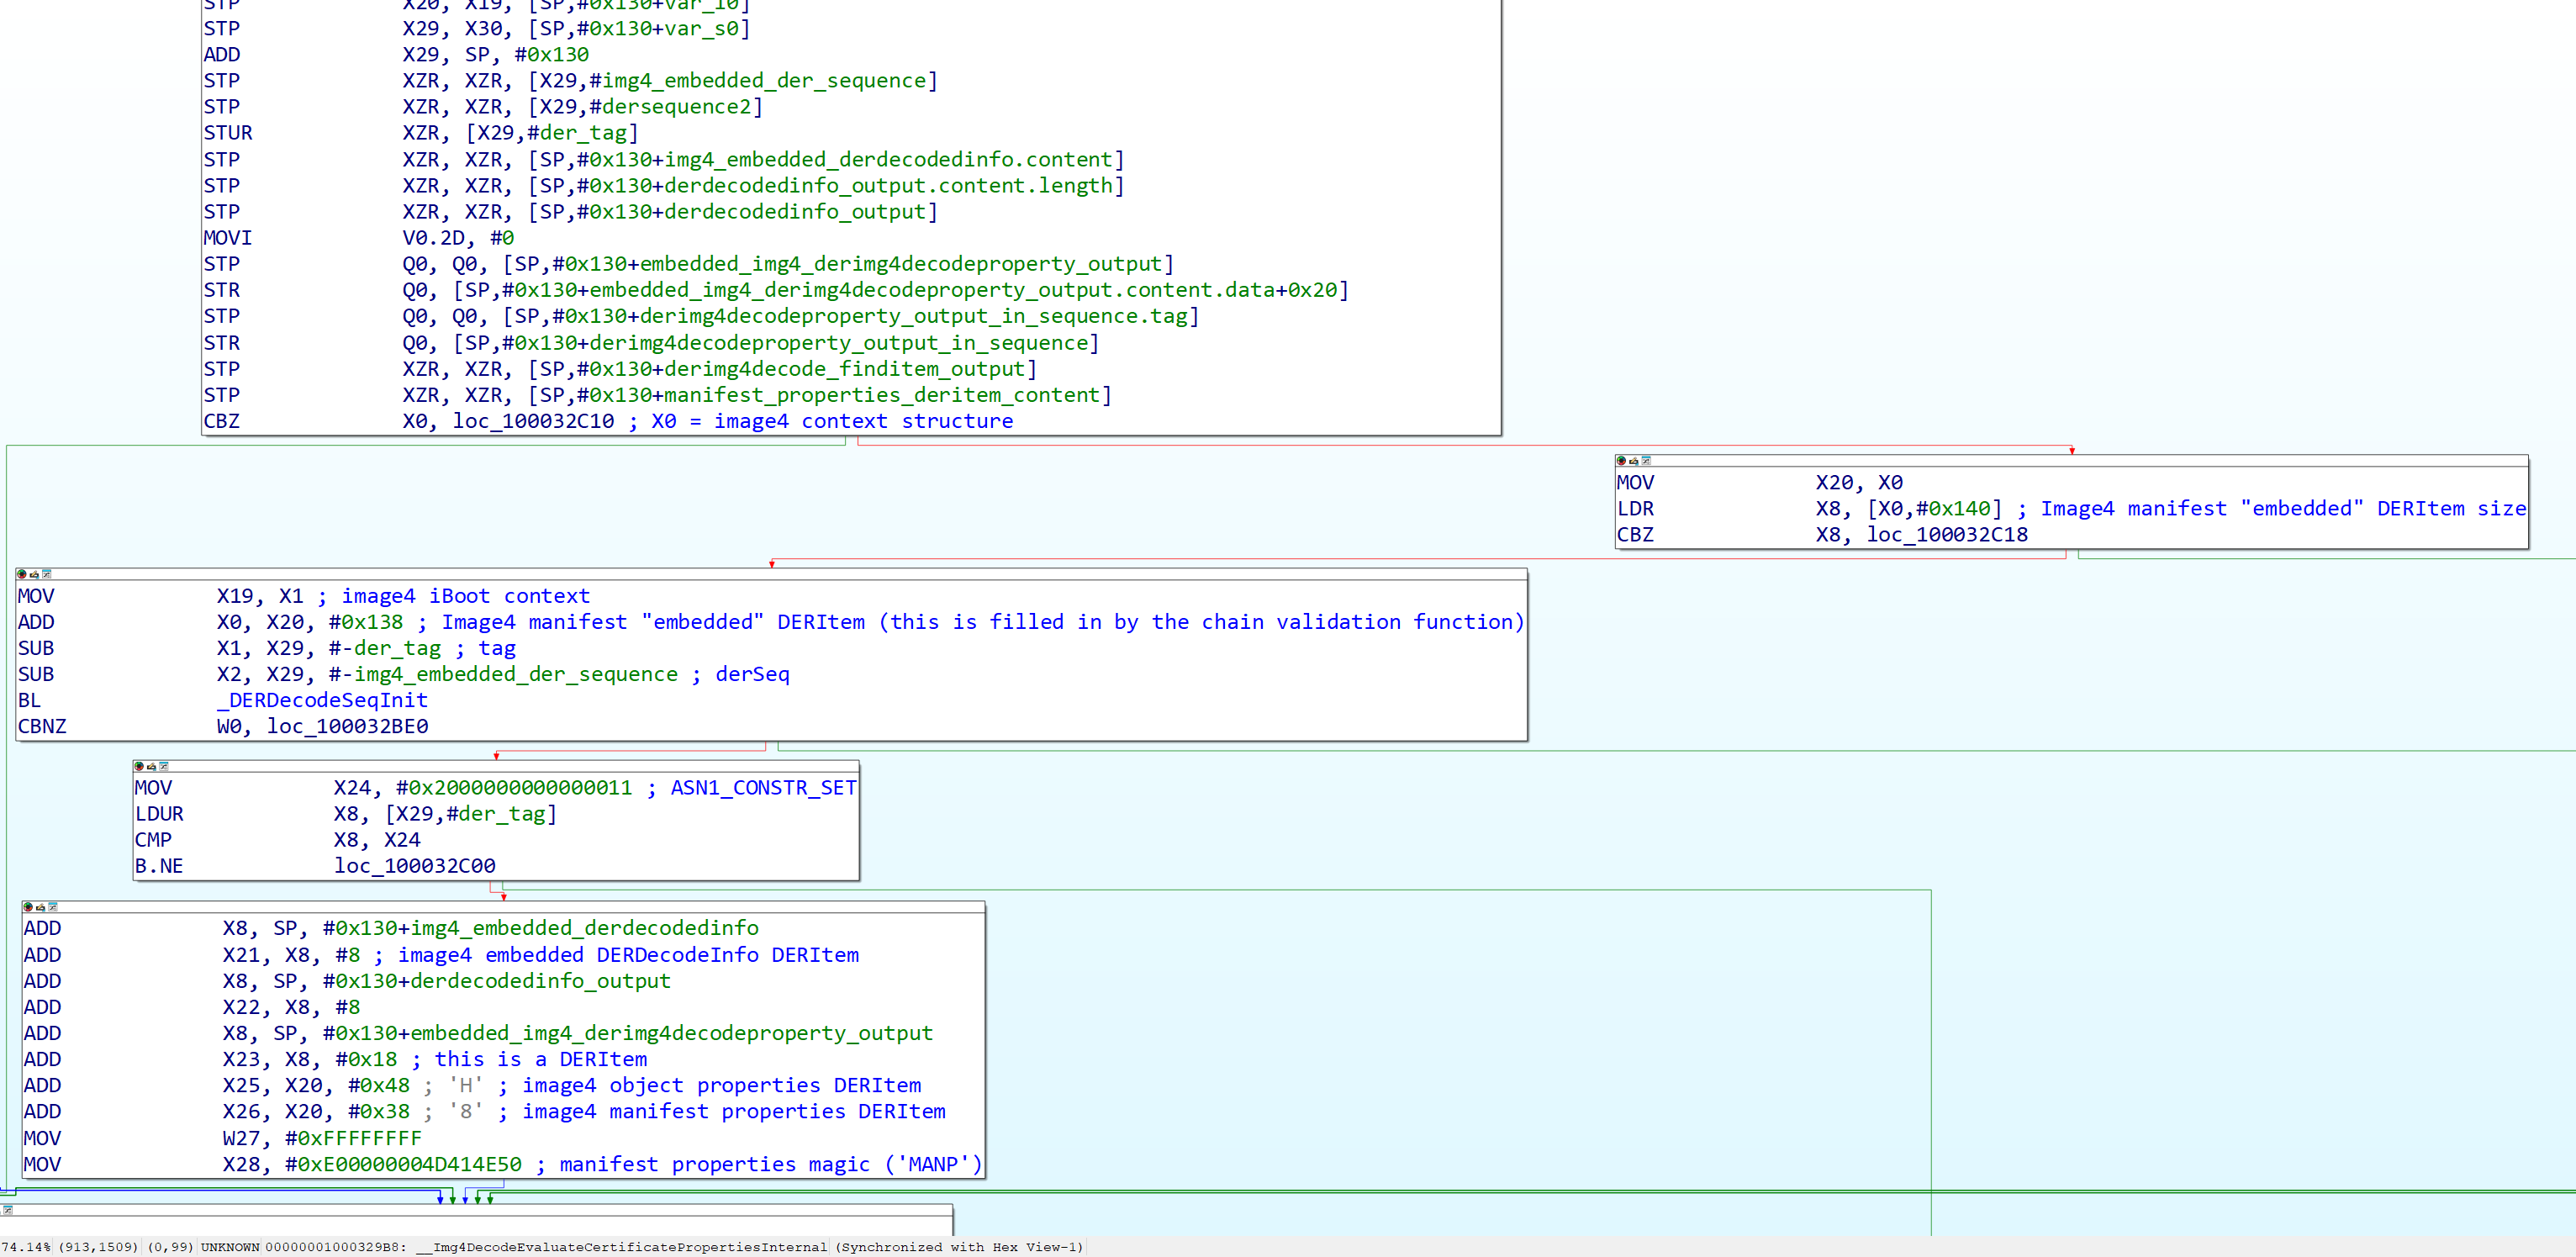Click the pencil edit icon on the MOV X20, X0 block
Viewport: 2576px width, 1257px height.
(x=1633, y=461)
